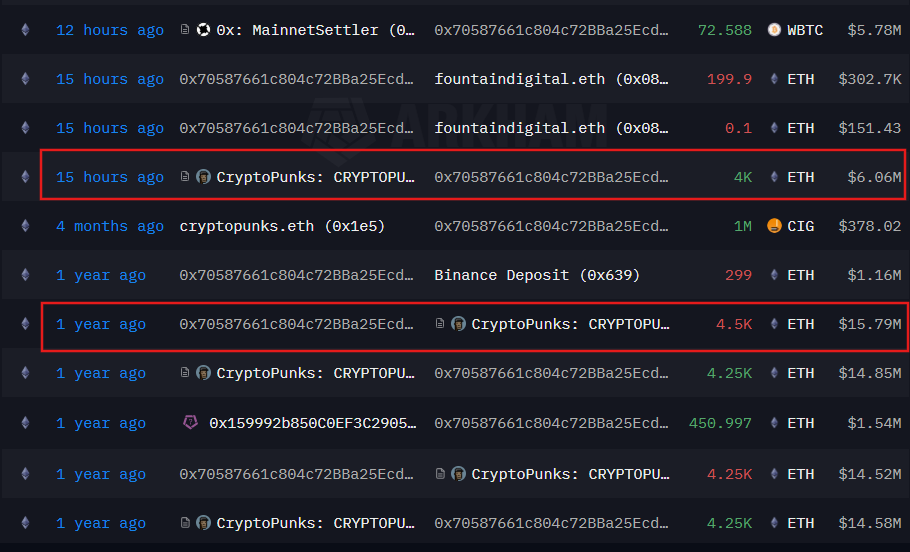Click the 450.997 amount value
The width and height of the screenshot is (910, 552).
coord(720,424)
